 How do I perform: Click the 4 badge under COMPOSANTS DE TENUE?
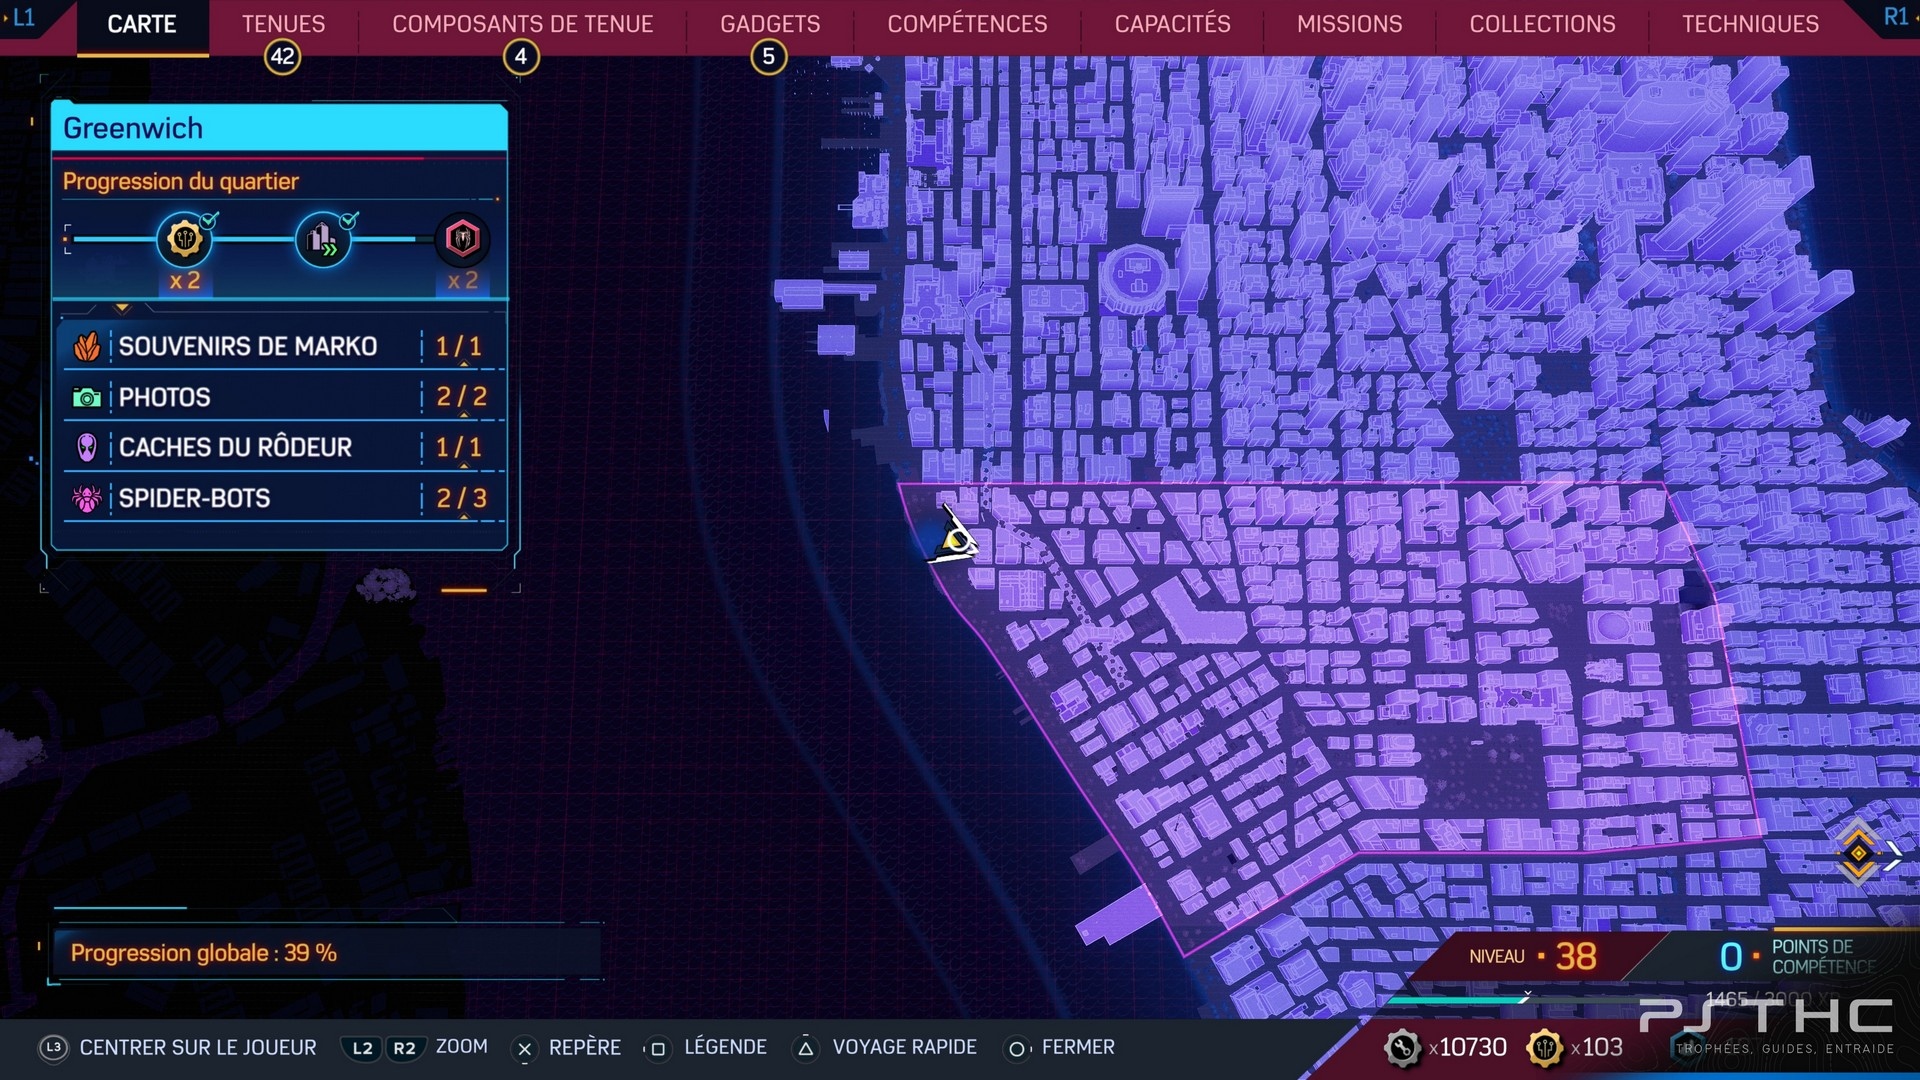(x=520, y=57)
